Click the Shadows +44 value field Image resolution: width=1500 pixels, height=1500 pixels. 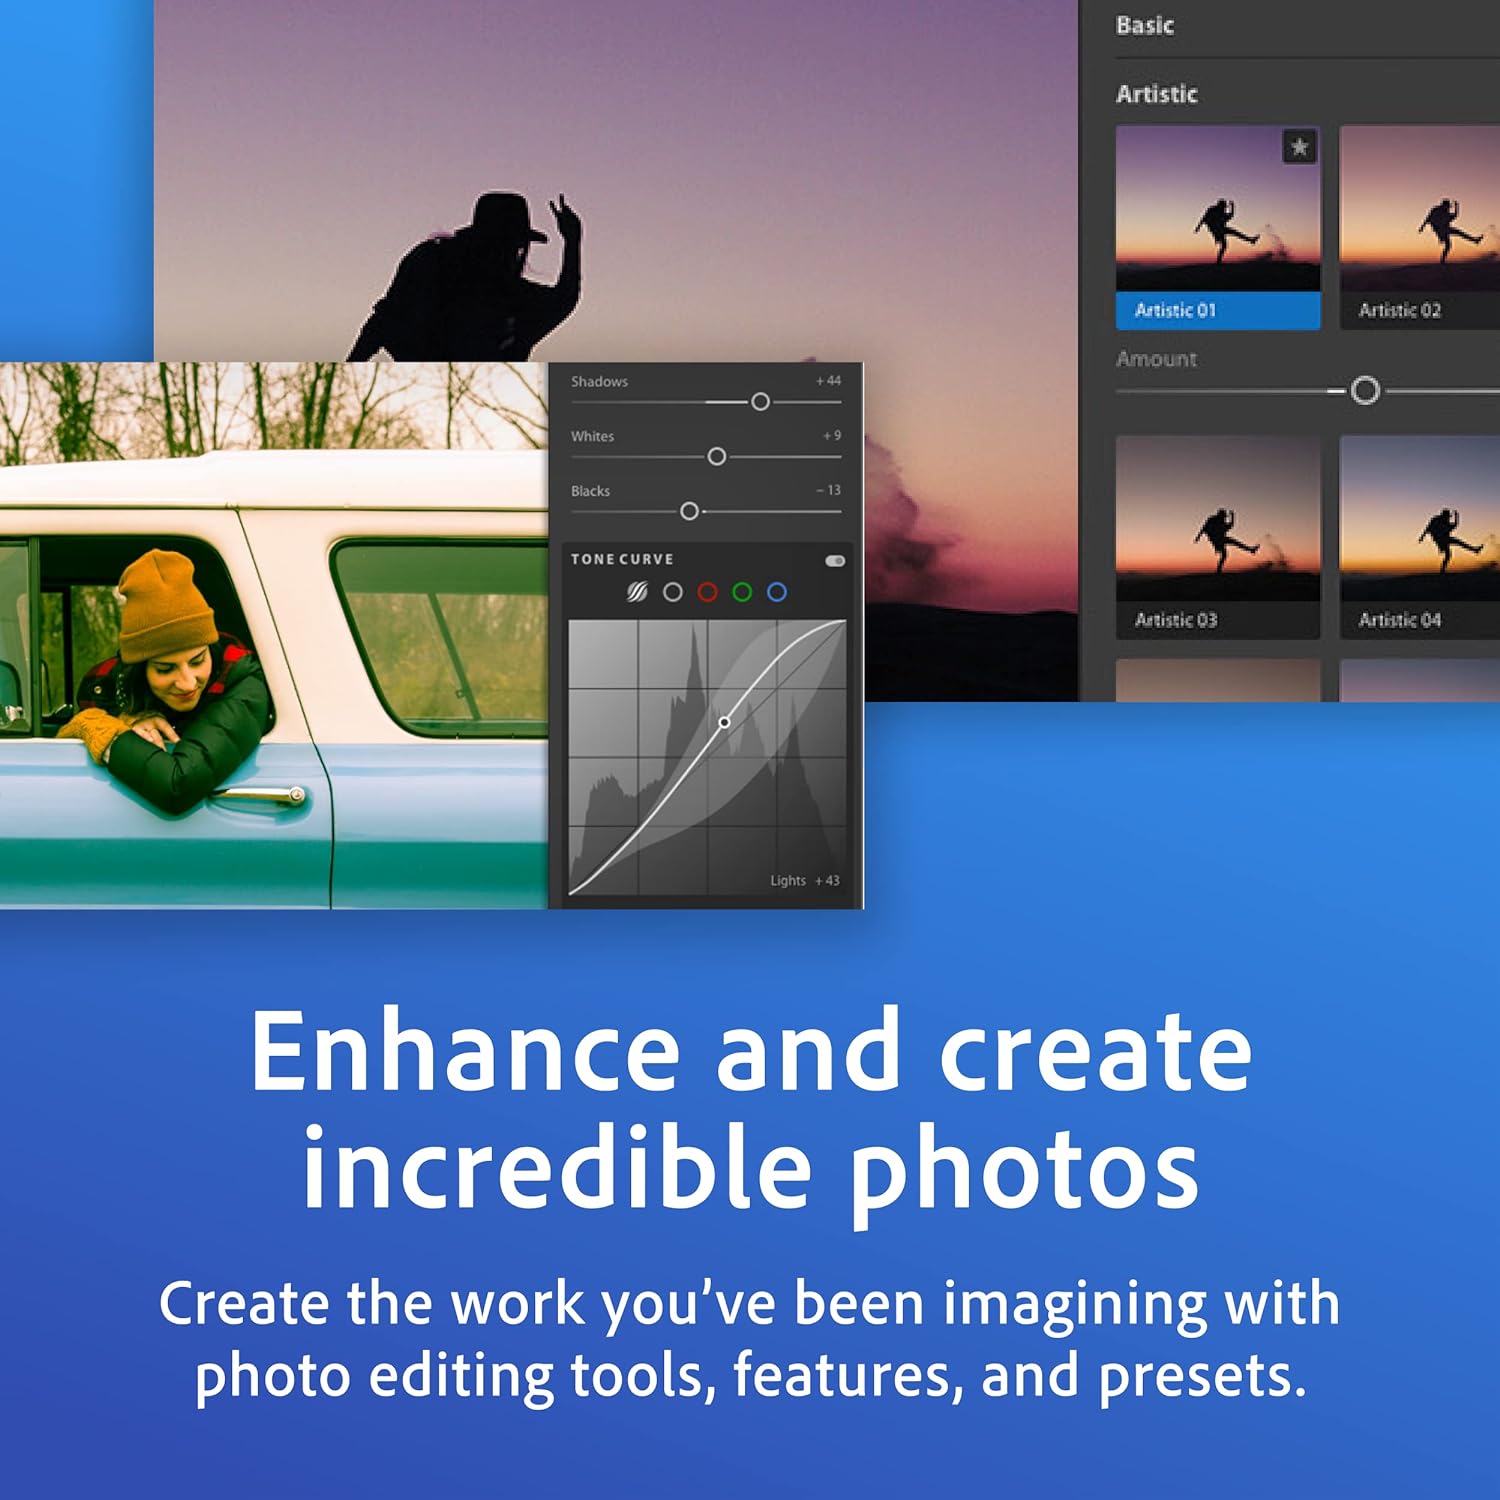click(x=828, y=381)
